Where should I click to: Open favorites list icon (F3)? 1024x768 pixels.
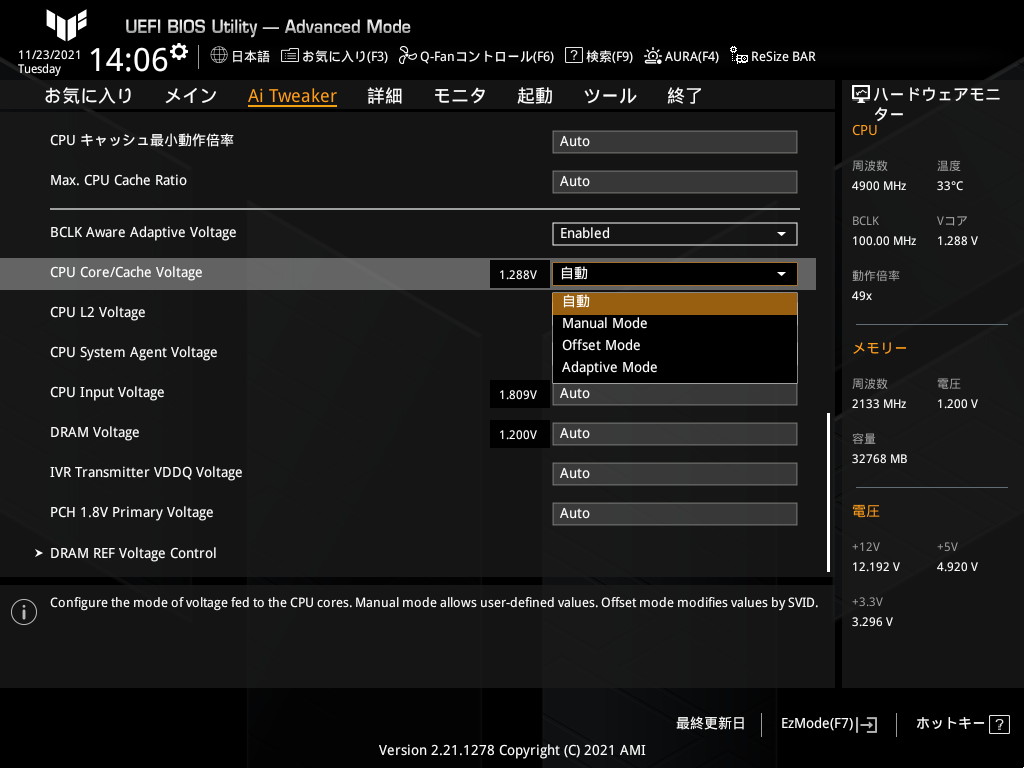(289, 56)
